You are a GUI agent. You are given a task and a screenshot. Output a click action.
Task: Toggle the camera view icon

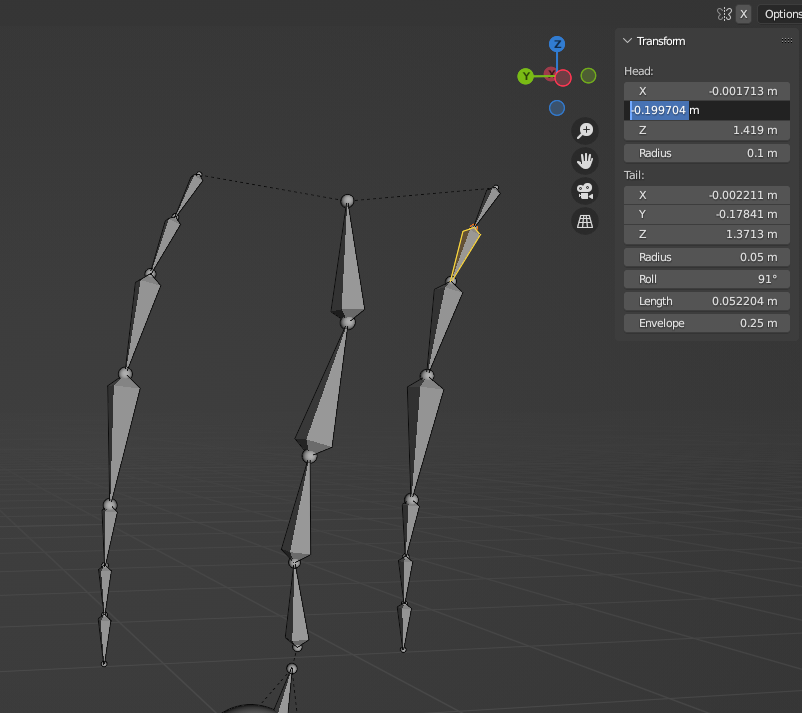[585, 191]
